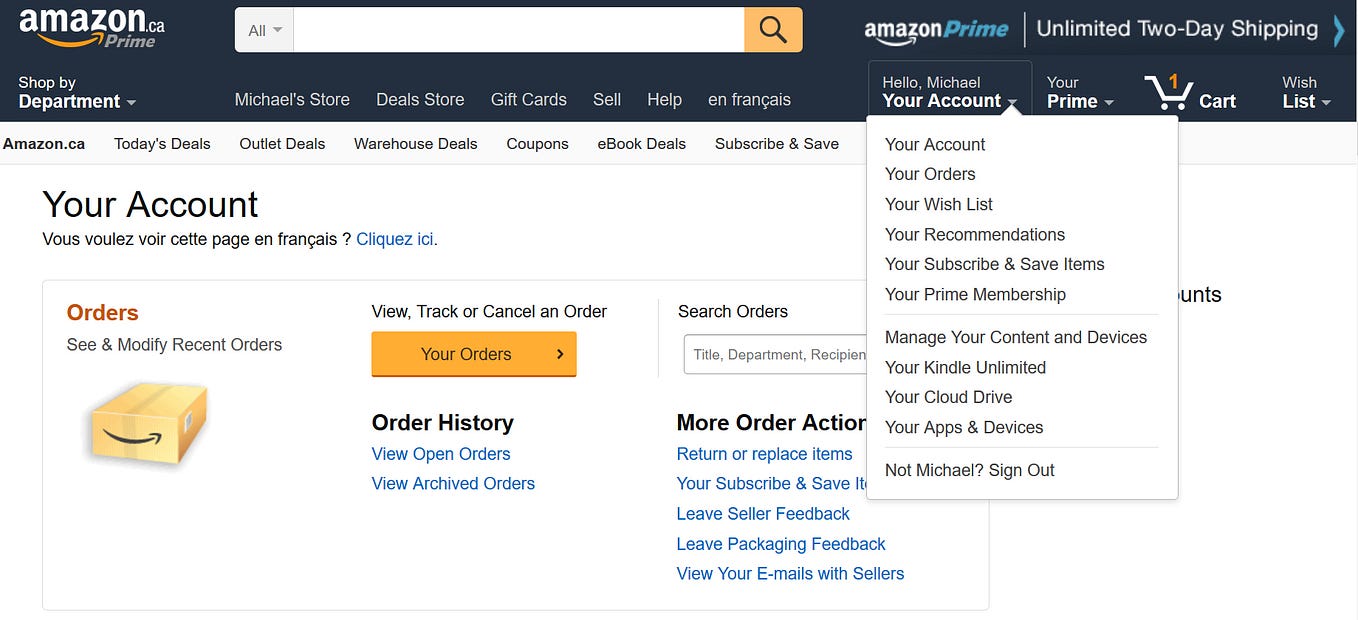The image size is (1358, 620).
Task: Click the orange magnifying glass search button
Action: point(773,30)
